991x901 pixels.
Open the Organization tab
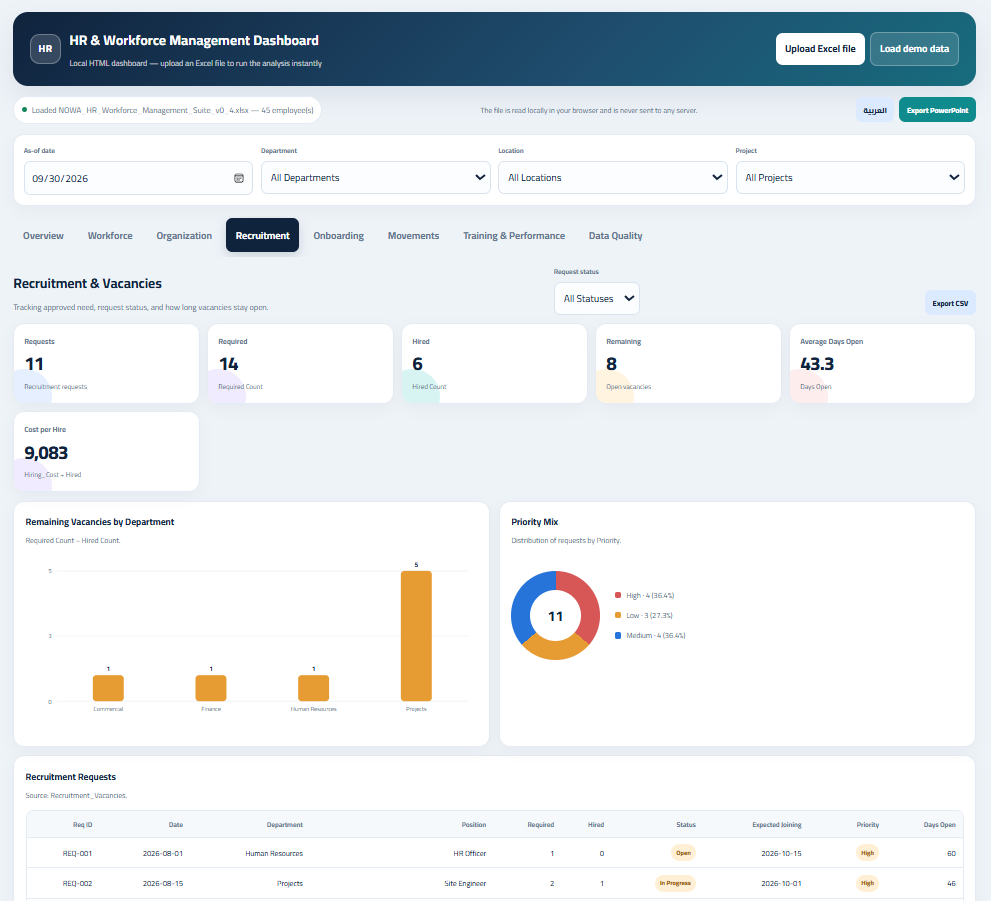[x=184, y=236]
